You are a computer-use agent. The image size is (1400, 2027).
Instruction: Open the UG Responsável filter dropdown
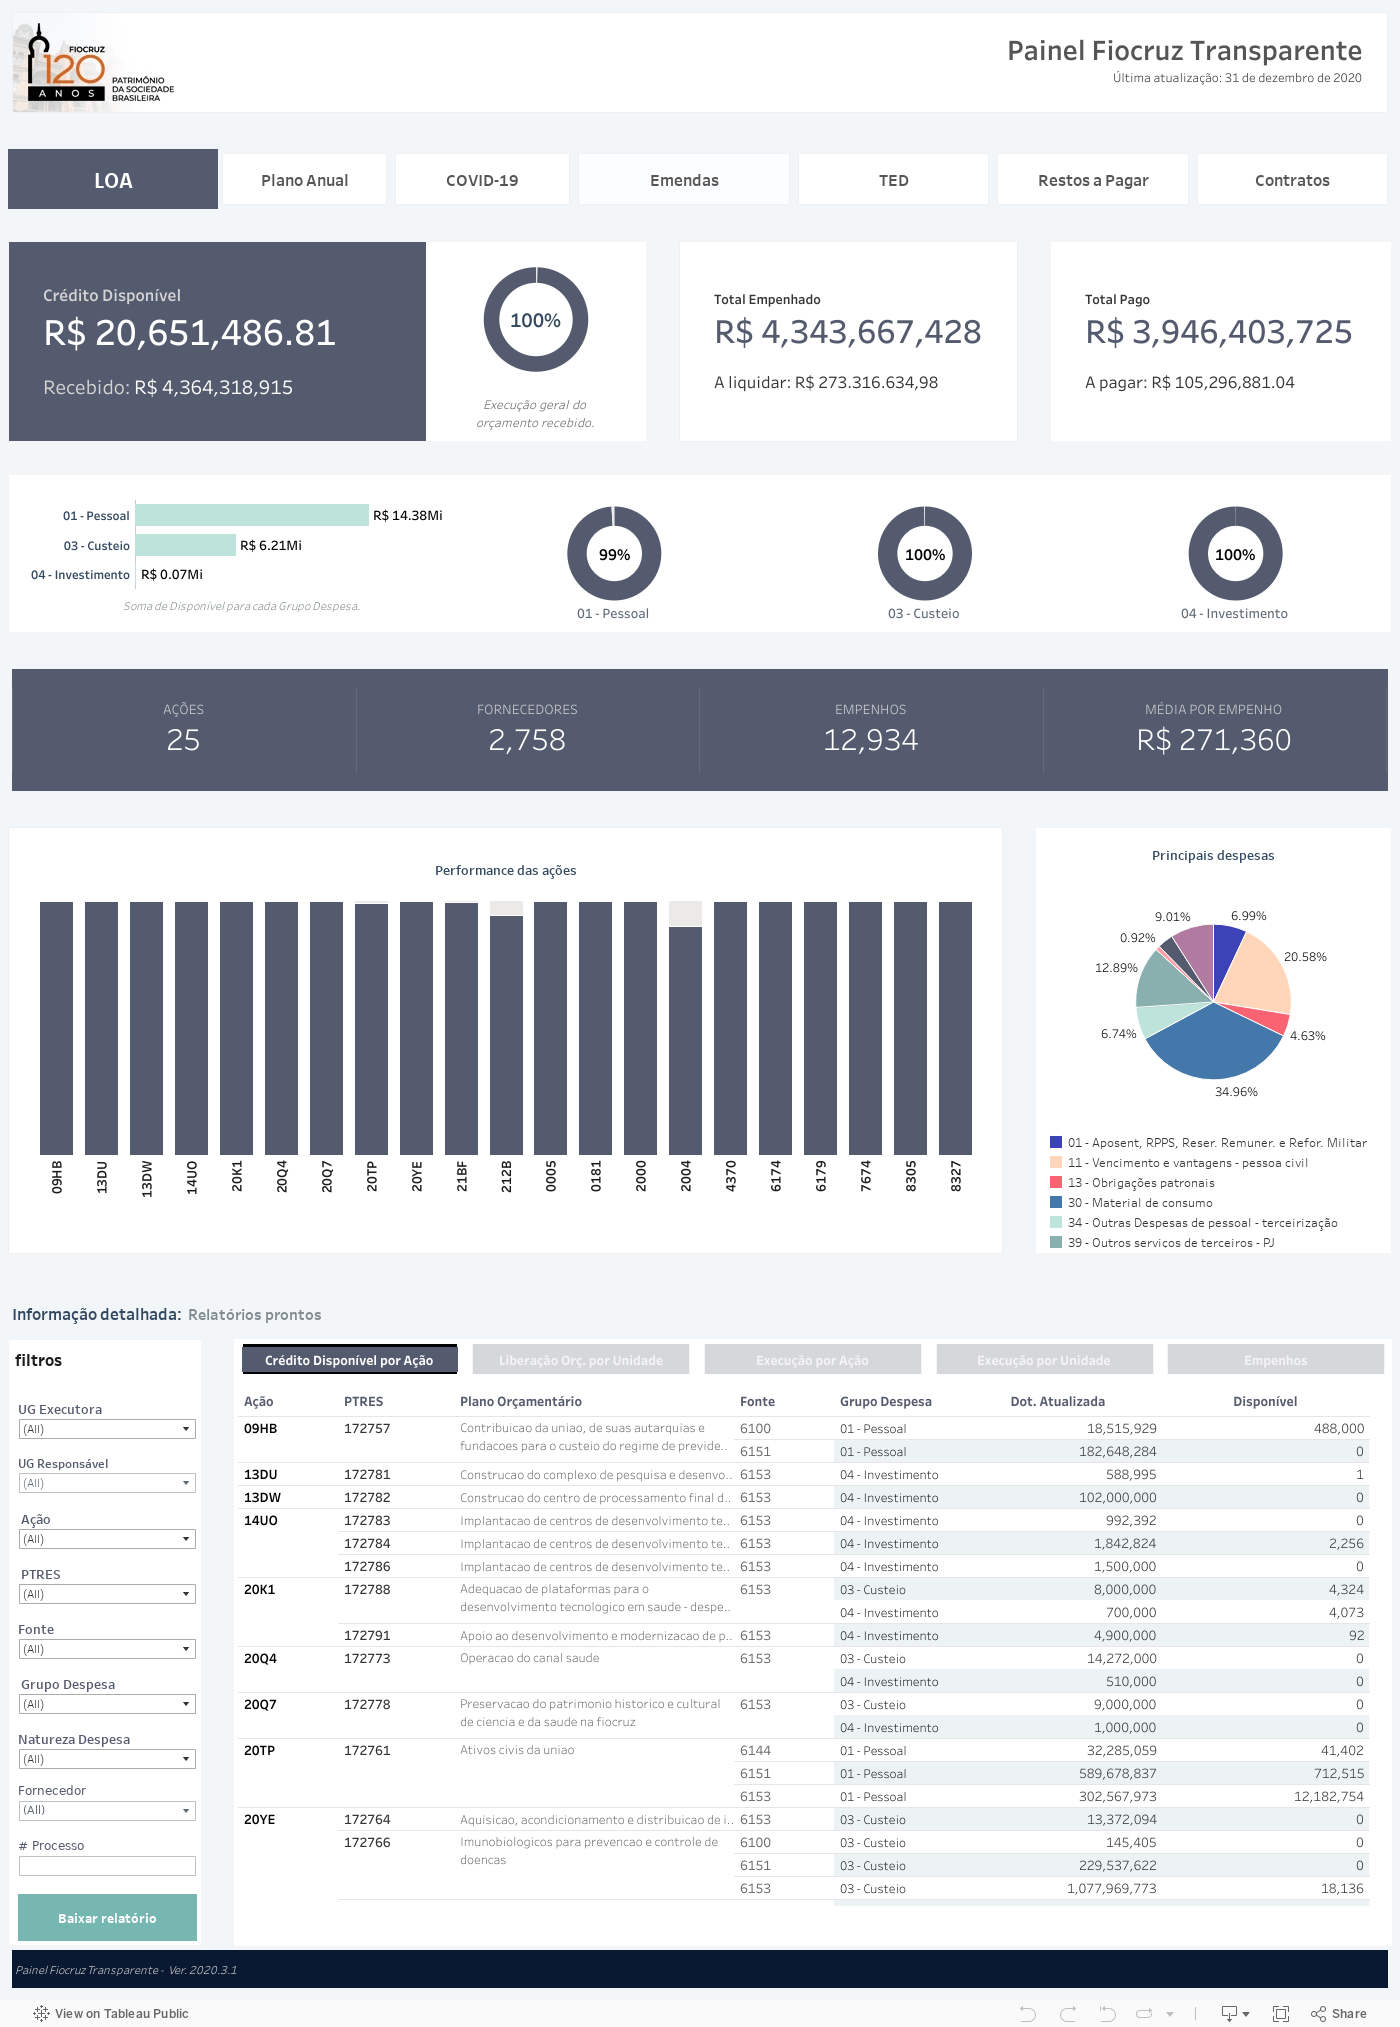[107, 1483]
